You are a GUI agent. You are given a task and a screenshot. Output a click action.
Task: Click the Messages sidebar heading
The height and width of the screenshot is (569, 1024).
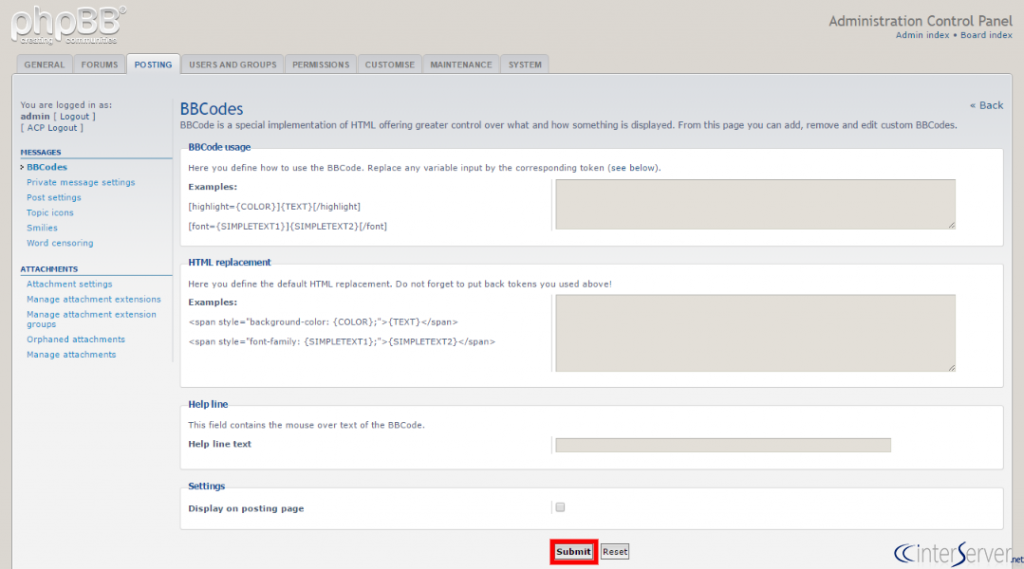40,152
